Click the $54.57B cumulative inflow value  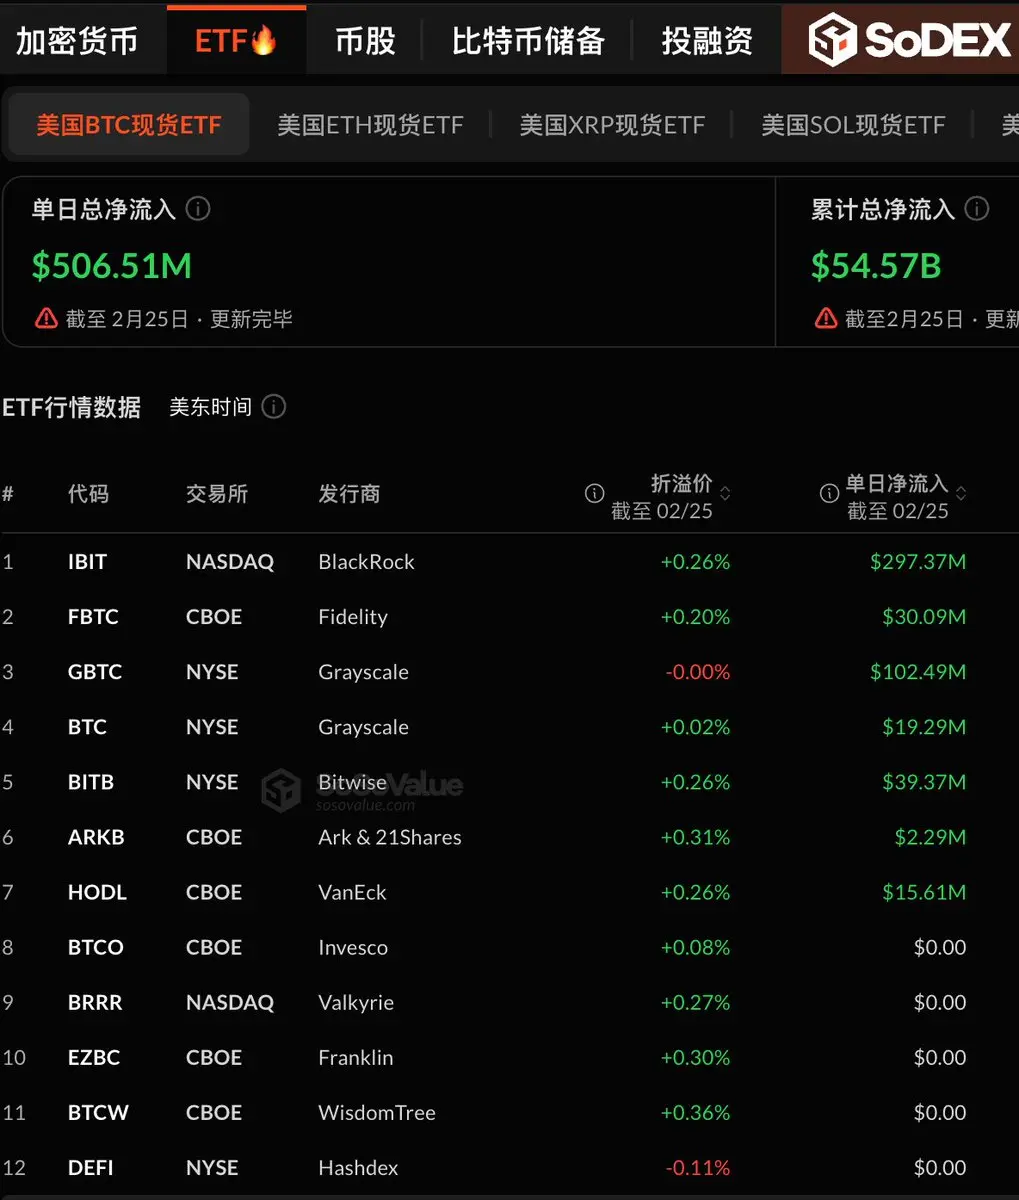pos(876,265)
